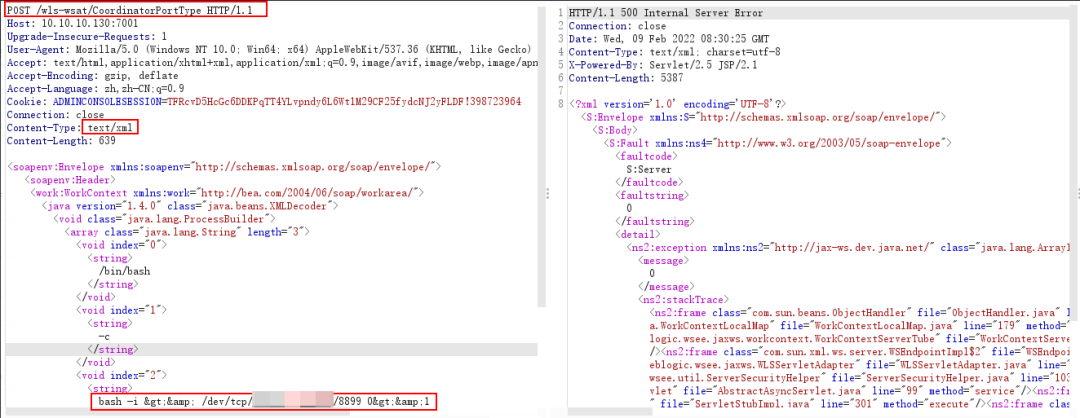Click response Content-Type text/xml; charset=utf-8 line
This screenshot has height=418, width=1080.
[675, 52]
